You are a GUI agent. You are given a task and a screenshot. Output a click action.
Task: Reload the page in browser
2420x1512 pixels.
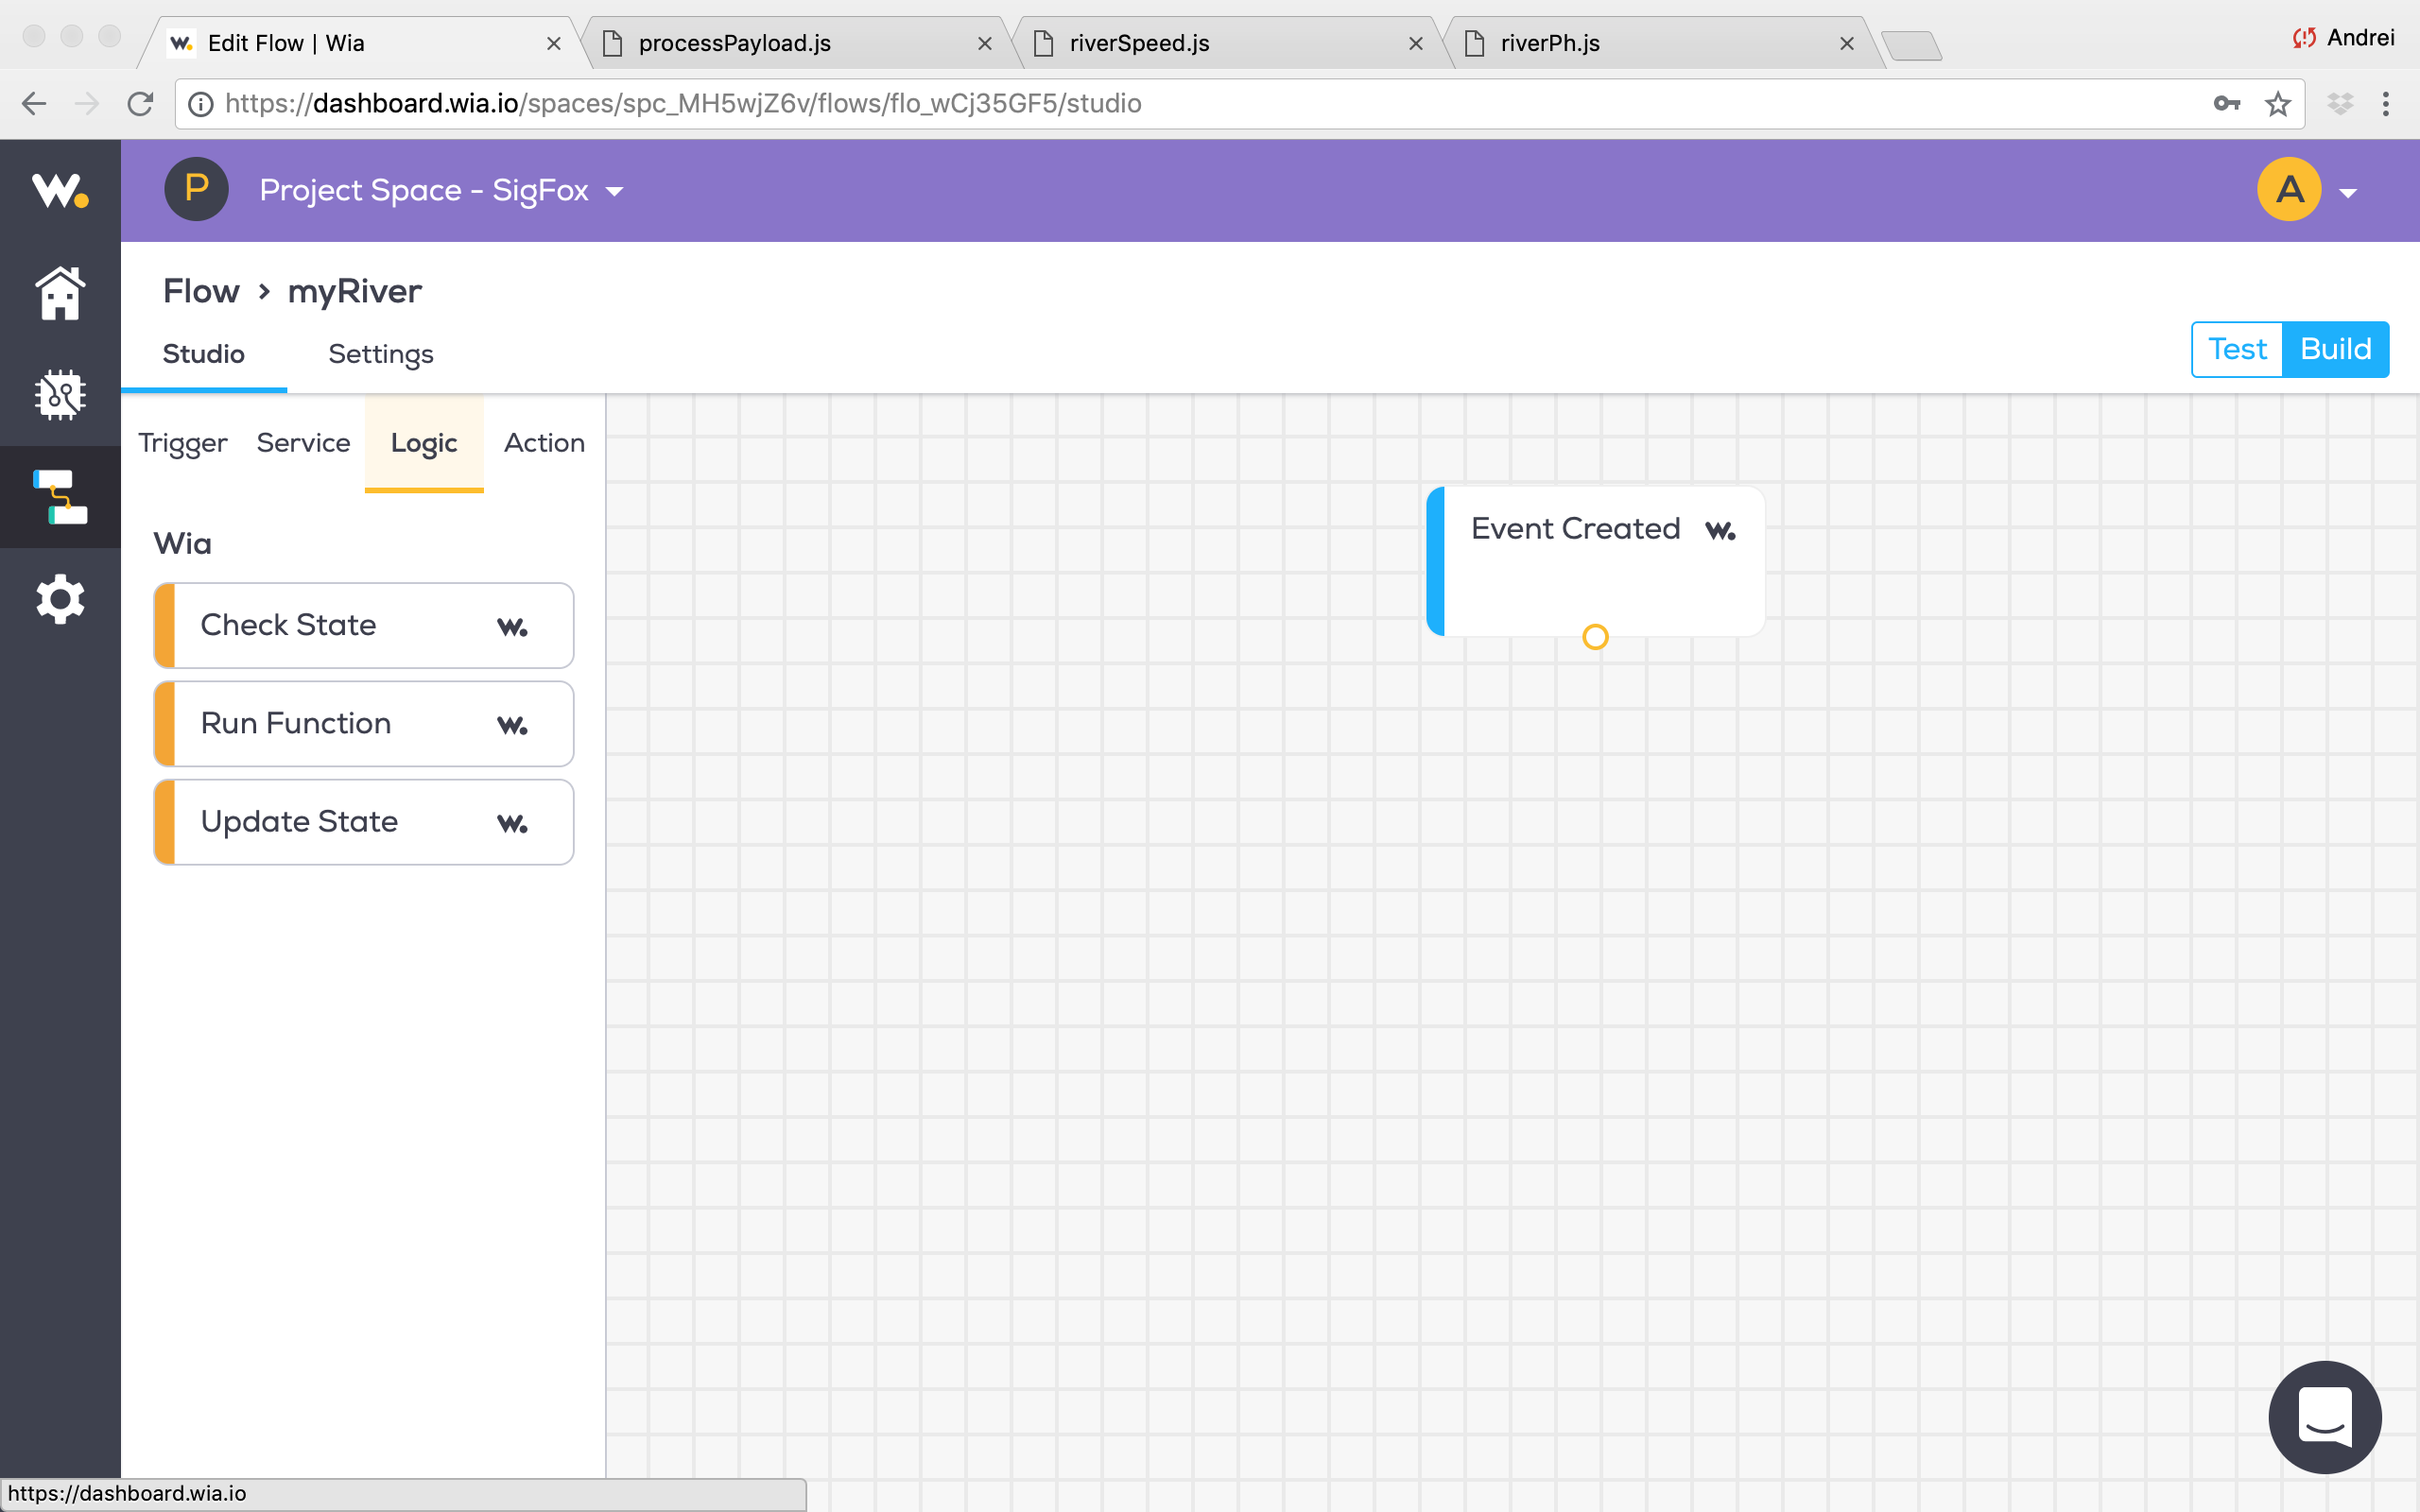pyautogui.click(x=140, y=104)
